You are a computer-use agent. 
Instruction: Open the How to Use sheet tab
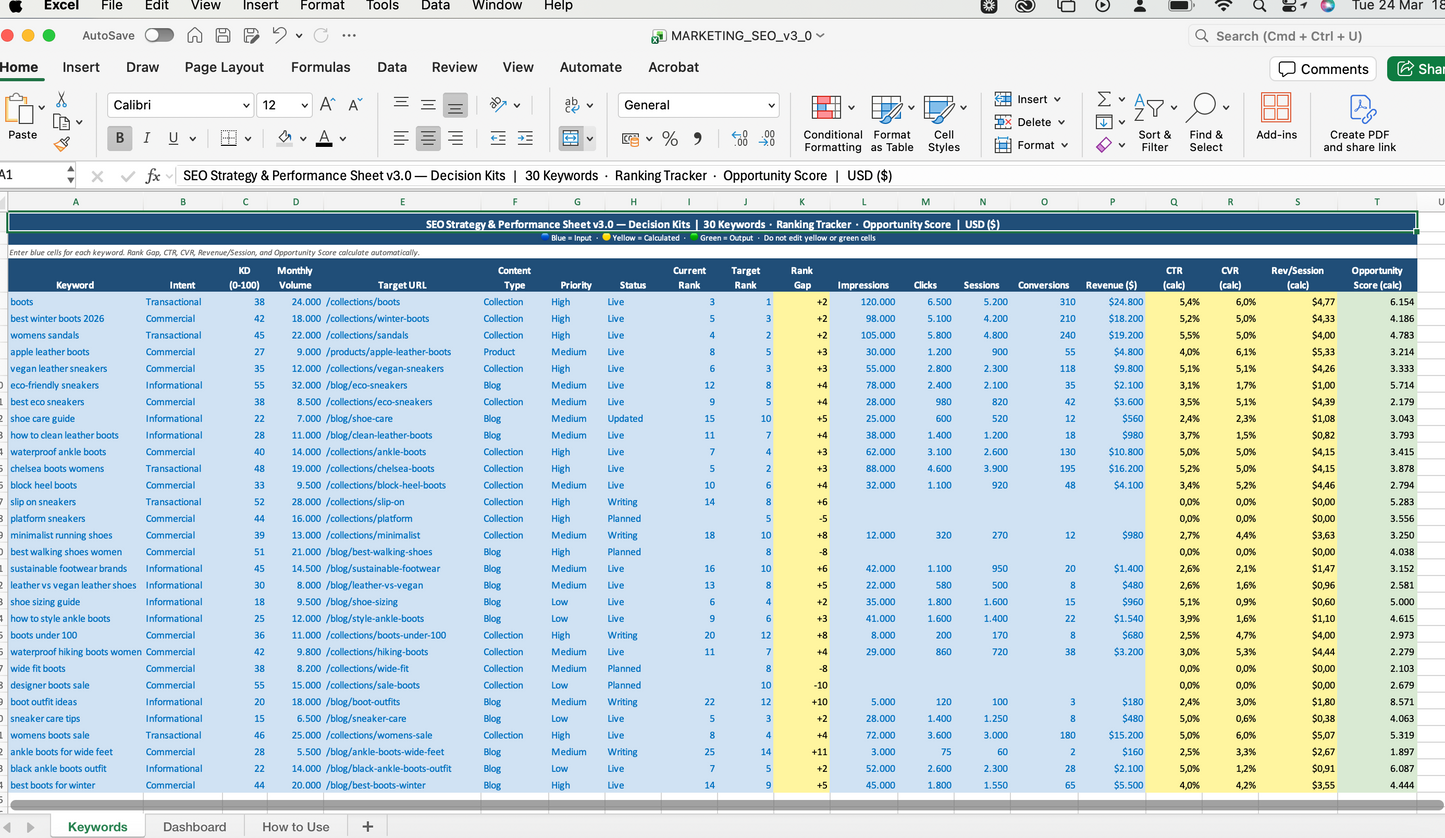pyautogui.click(x=295, y=827)
